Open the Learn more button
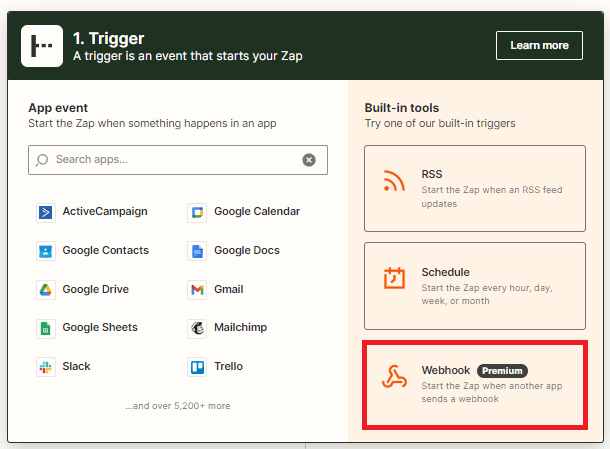This screenshot has width=610, height=449. tap(539, 46)
